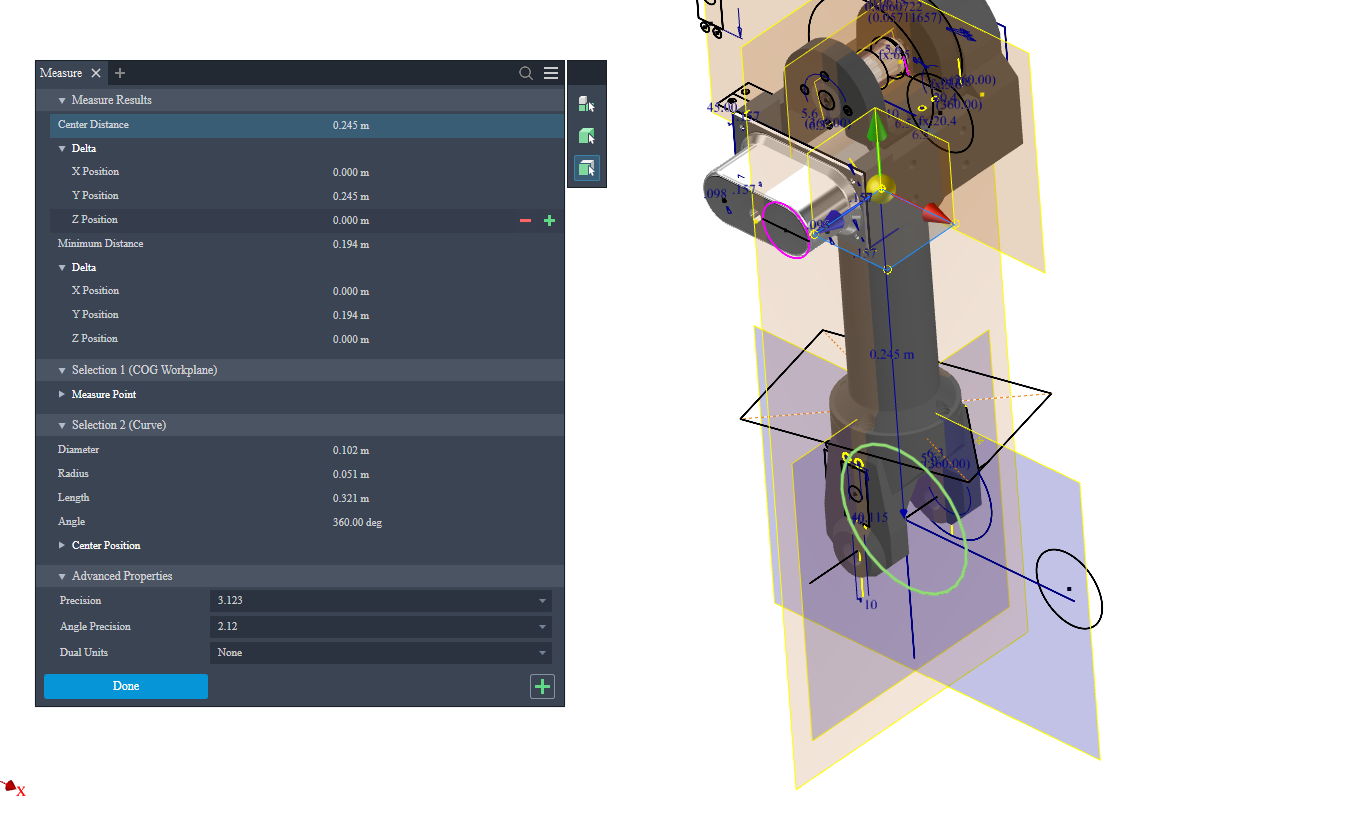Collapse the Delta group under Minimum Distance

62,268
